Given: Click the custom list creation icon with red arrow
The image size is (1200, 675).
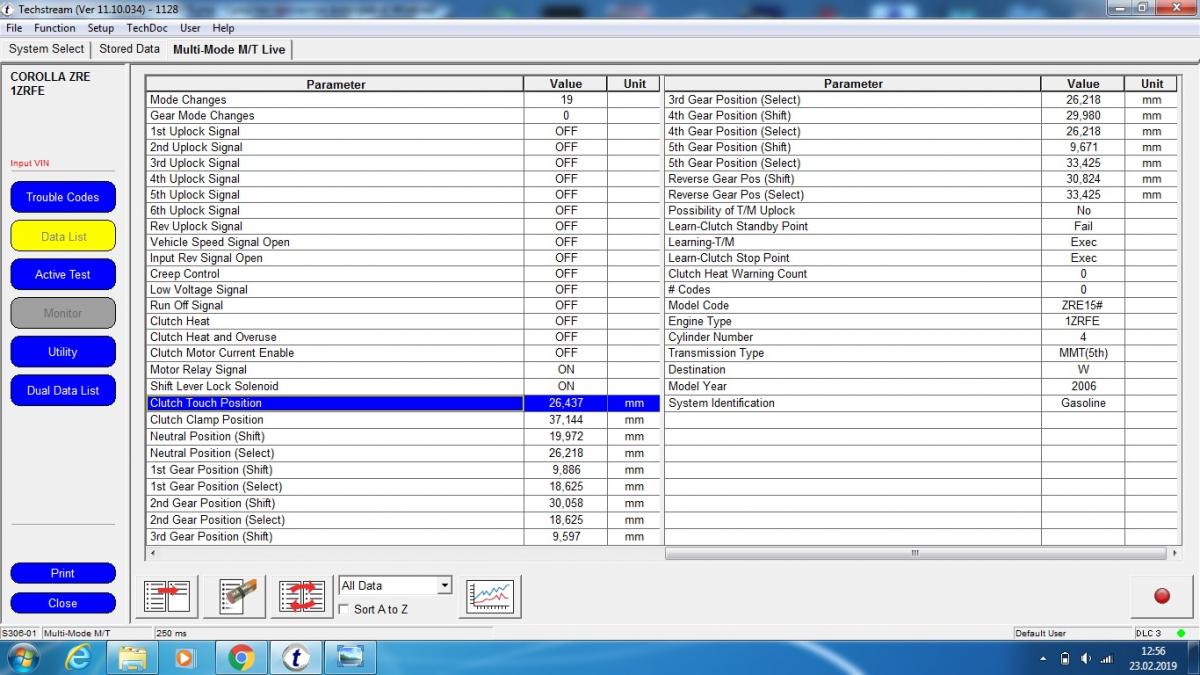Looking at the screenshot, I should pos(166,597).
